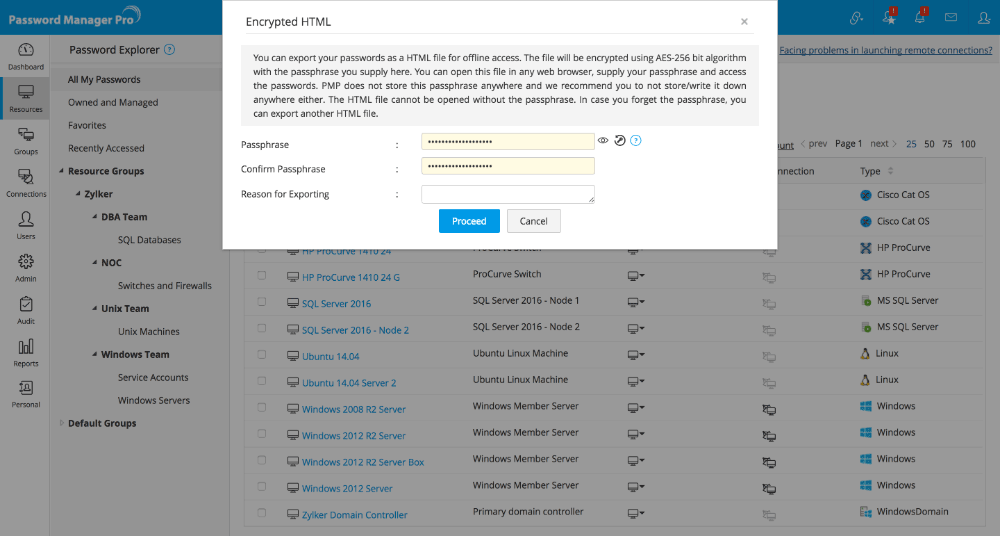The height and width of the screenshot is (536, 1000).
Task: Cancel the Encrypted HTML dialog
Action: click(x=533, y=221)
